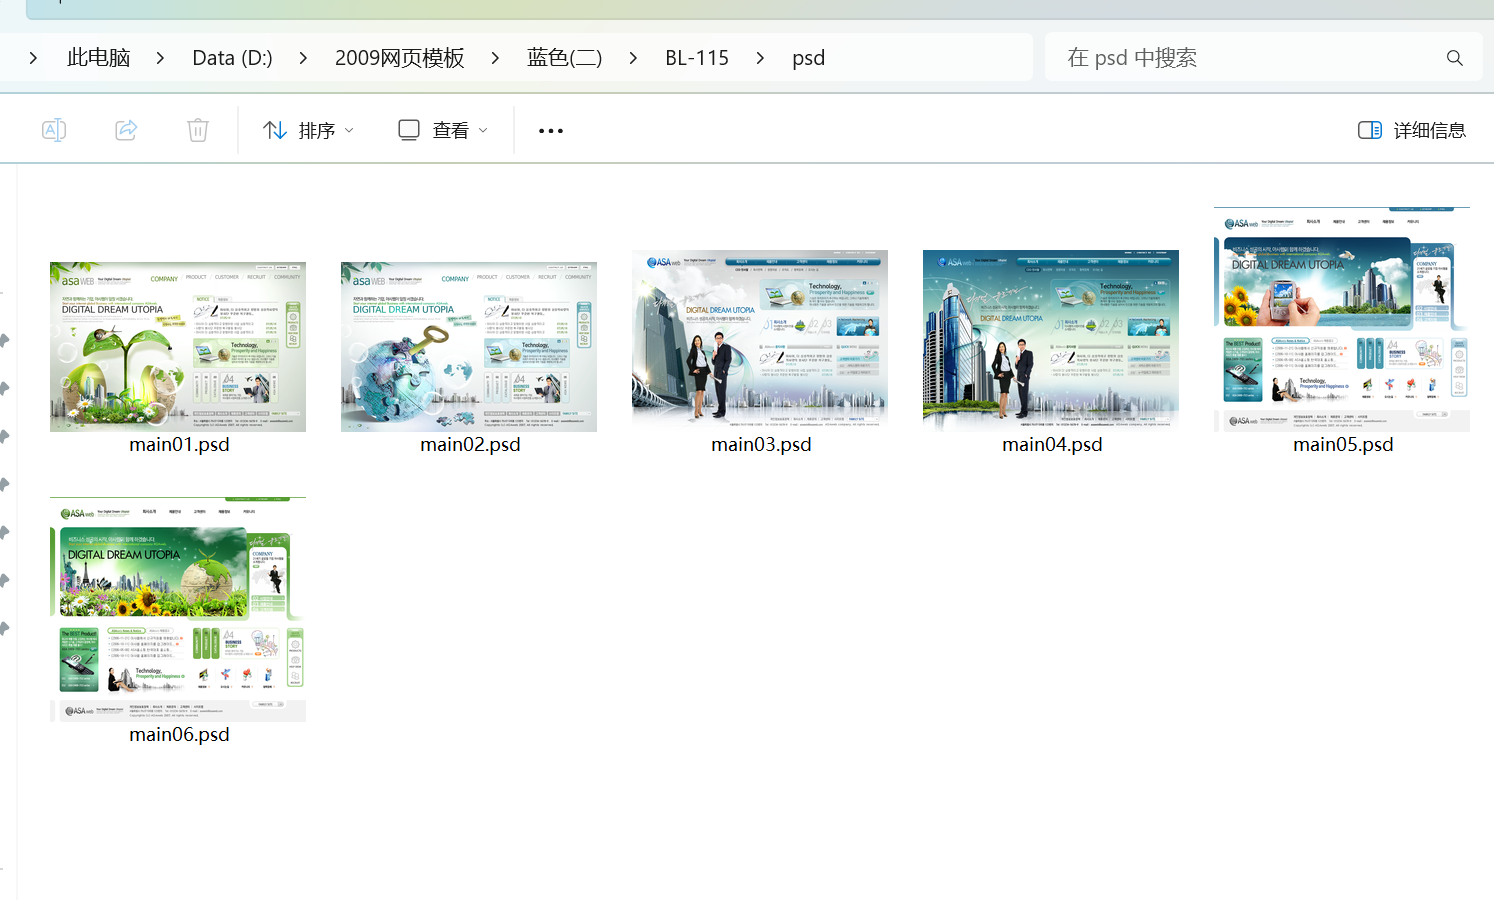Navigate to BL-115 folder breadcrumb
This screenshot has width=1494, height=900.
[697, 58]
